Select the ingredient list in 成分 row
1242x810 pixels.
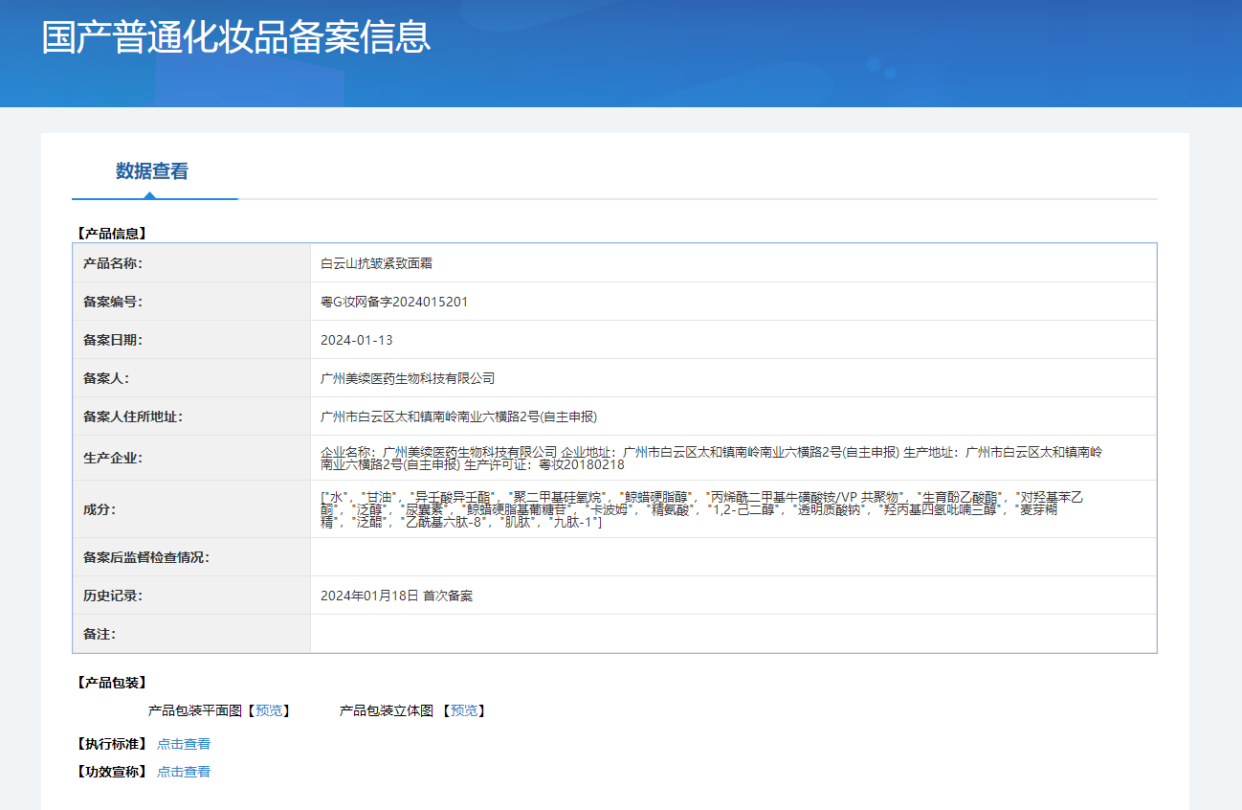tap(701, 510)
